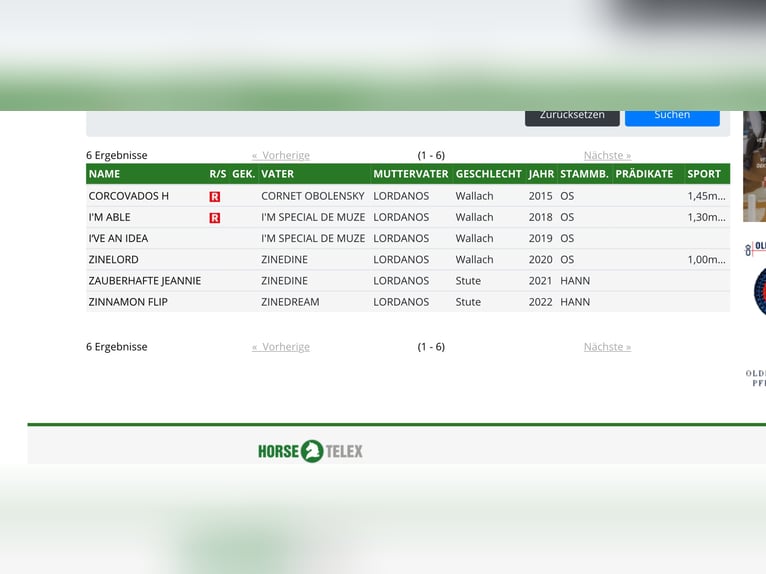Image resolution: width=766 pixels, height=574 pixels.
Task: Open horse entry ZINELORD
Action: click(x=114, y=260)
